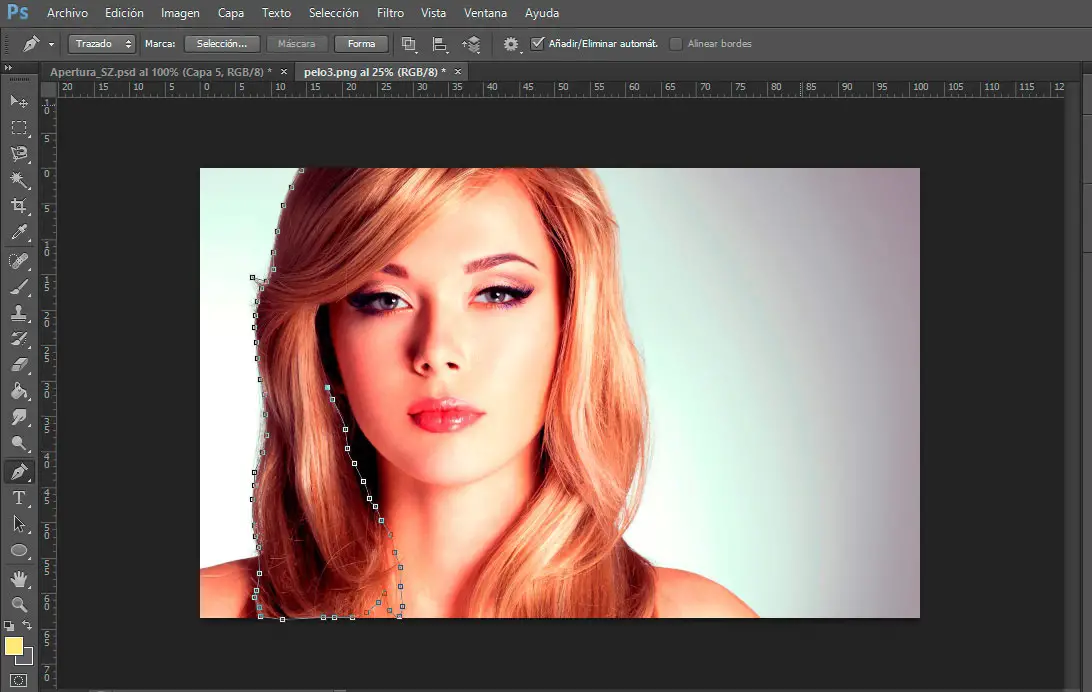Activate the Crop tool
1092x692 pixels.
tap(19, 206)
